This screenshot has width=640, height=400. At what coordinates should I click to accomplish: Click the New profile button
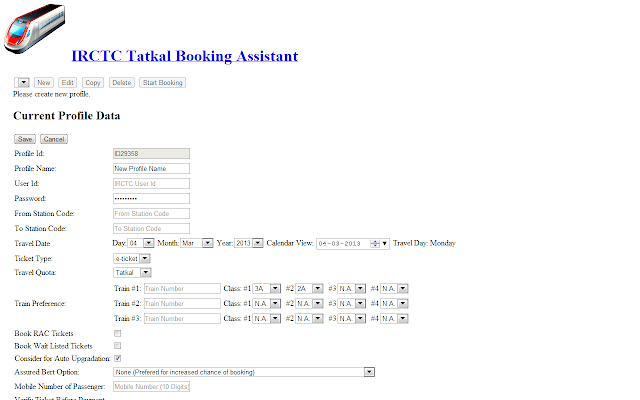click(x=44, y=82)
